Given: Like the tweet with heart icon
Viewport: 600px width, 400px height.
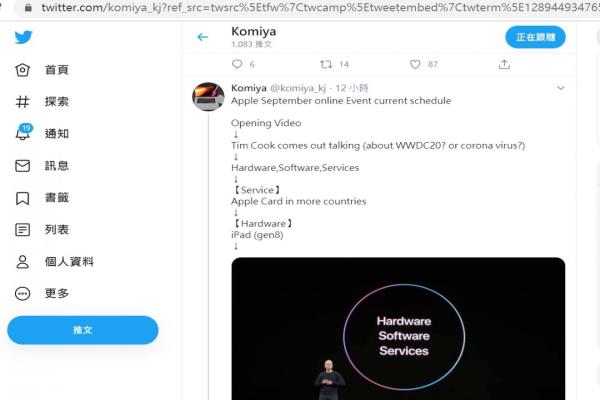Looking at the screenshot, I should click(x=415, y=64).
